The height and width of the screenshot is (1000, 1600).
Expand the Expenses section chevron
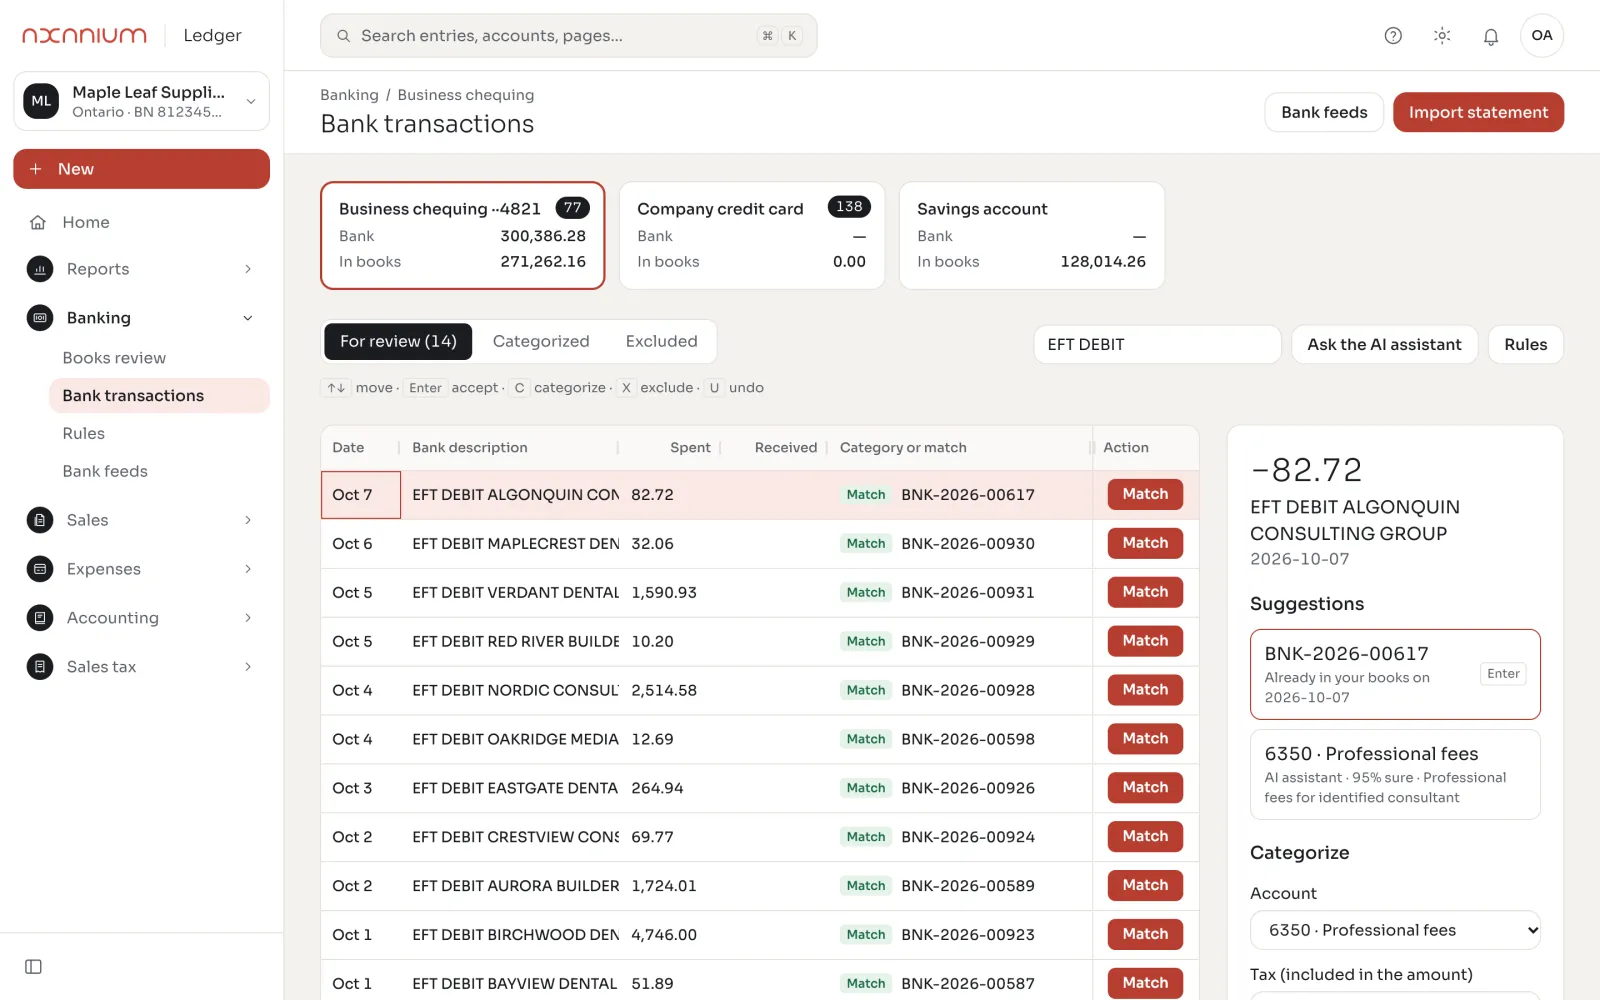tap(248, 569)
